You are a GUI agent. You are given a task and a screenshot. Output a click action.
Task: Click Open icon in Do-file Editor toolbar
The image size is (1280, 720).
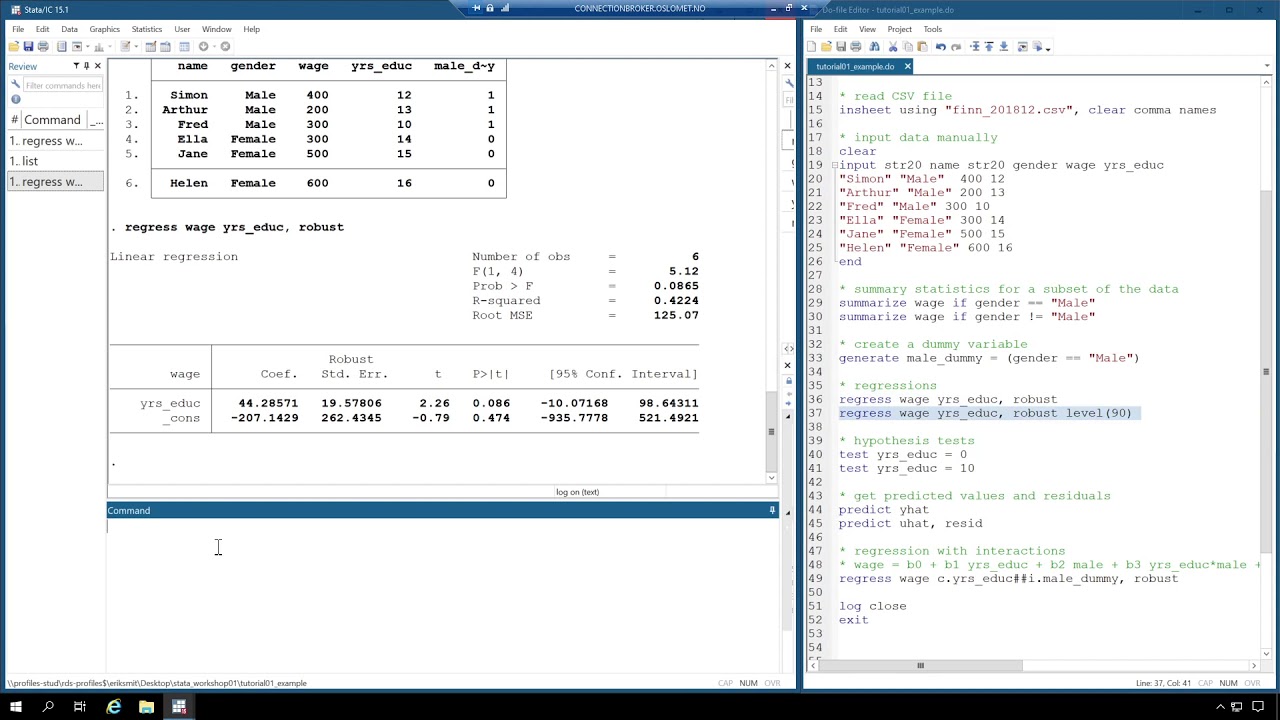coord(826,46)
